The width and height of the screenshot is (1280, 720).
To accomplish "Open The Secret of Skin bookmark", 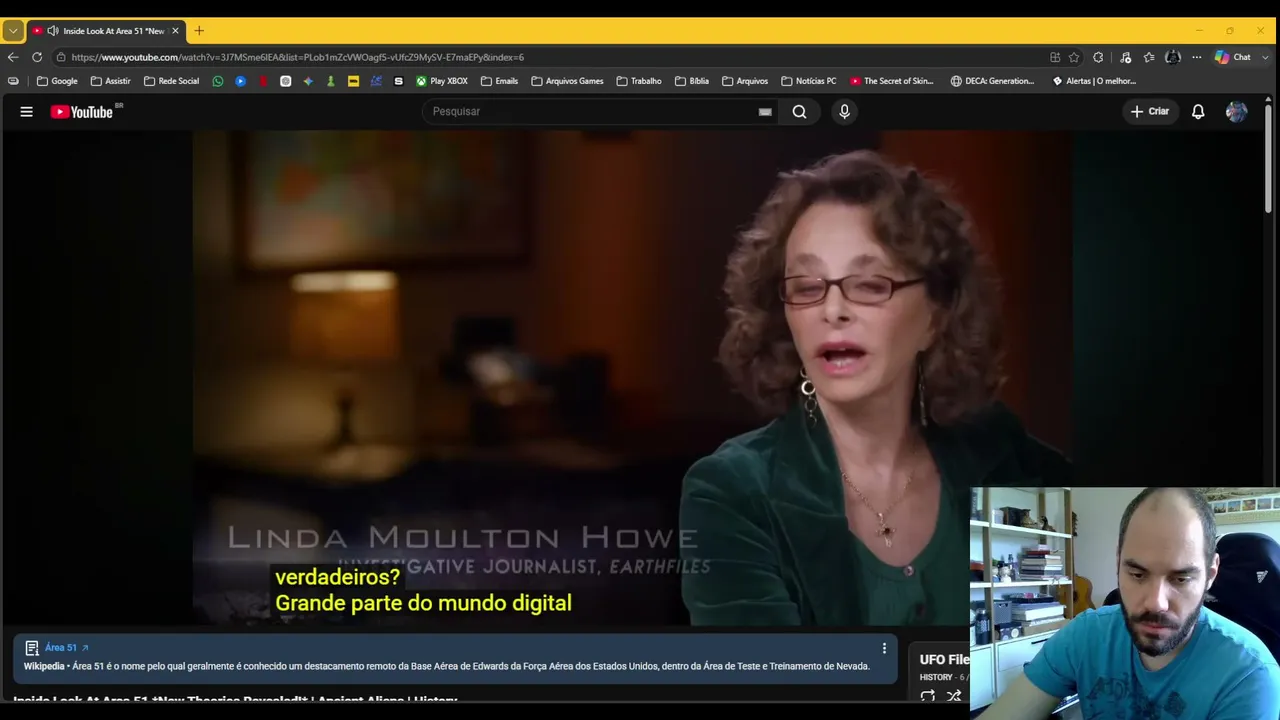I will click(x=892, y=81).
